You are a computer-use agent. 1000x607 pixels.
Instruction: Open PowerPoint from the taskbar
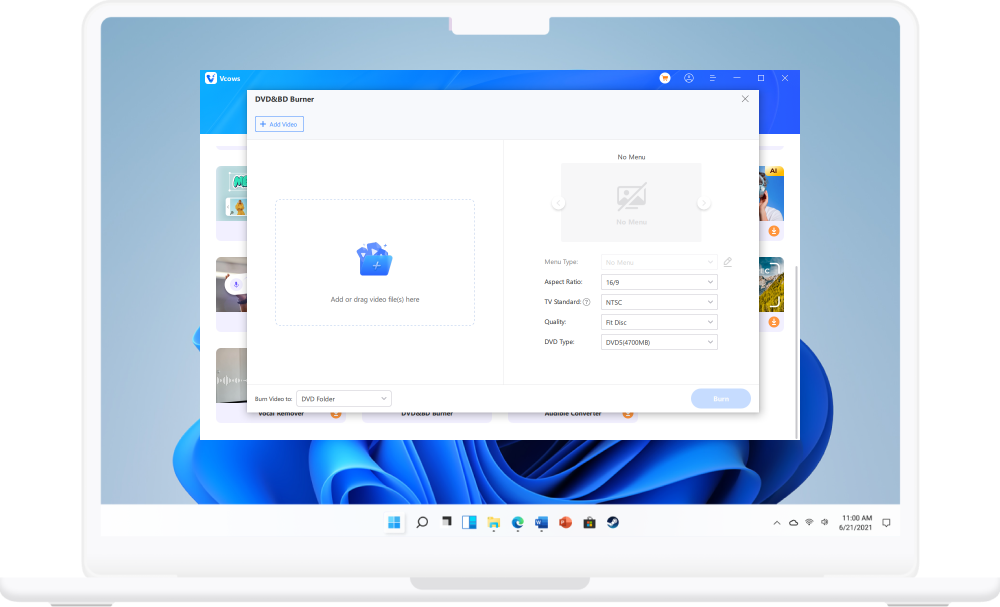(565, 522)
